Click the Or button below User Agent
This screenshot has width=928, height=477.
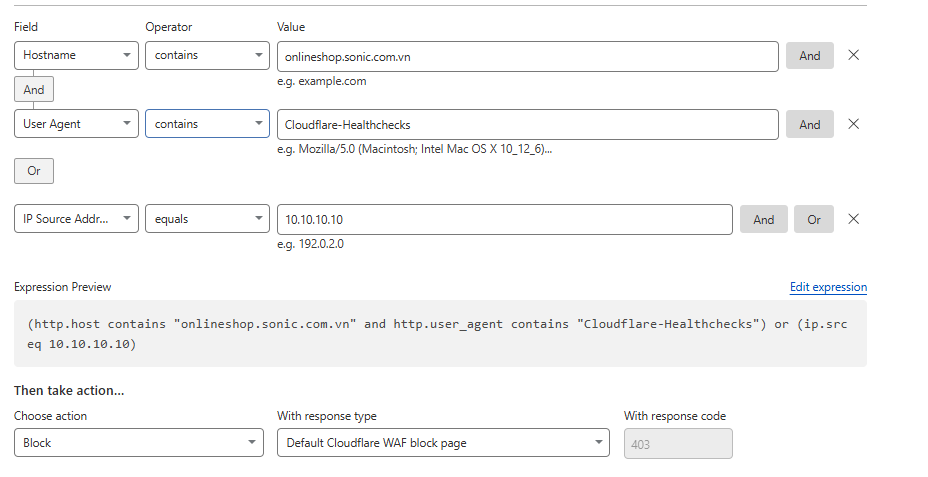(34, 171)
